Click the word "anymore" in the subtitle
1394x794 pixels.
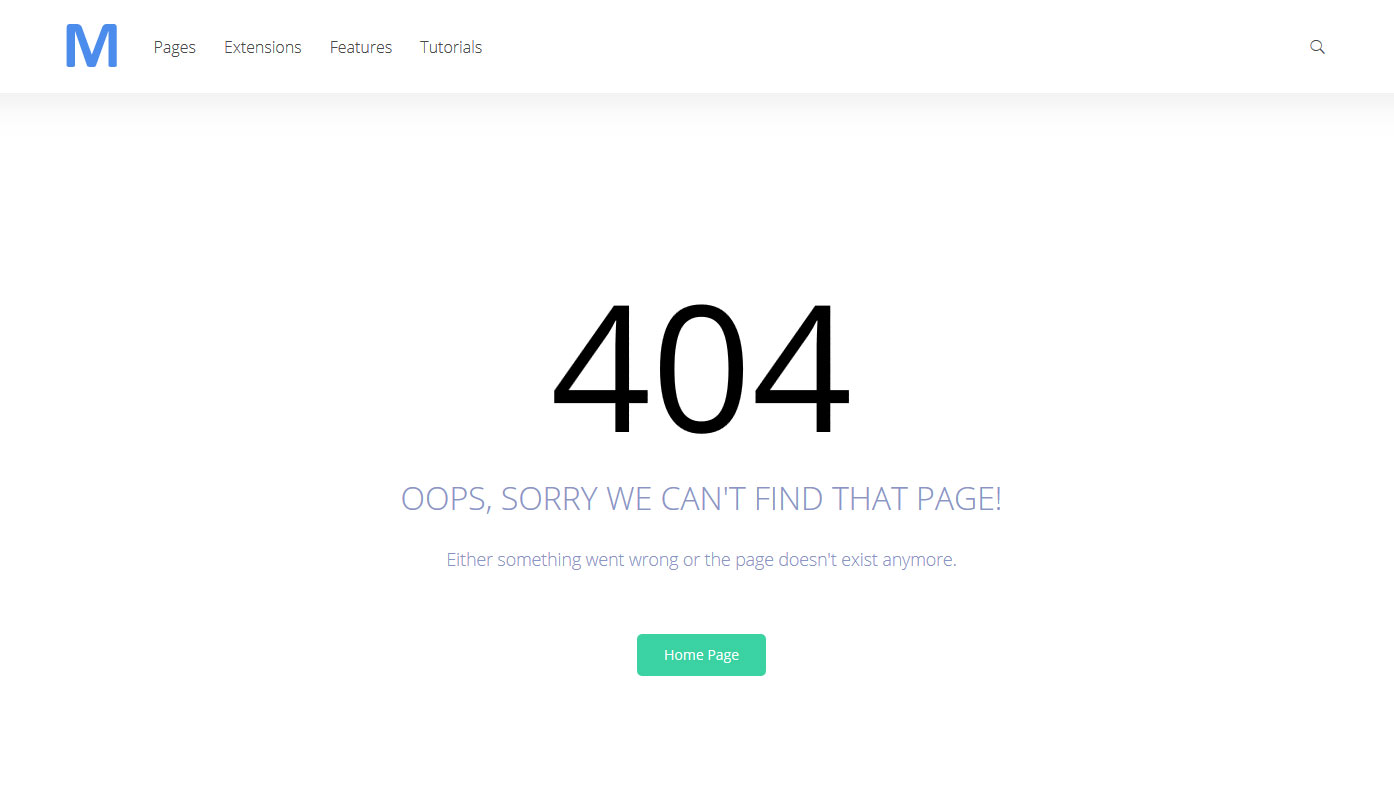tap(919, 560)
